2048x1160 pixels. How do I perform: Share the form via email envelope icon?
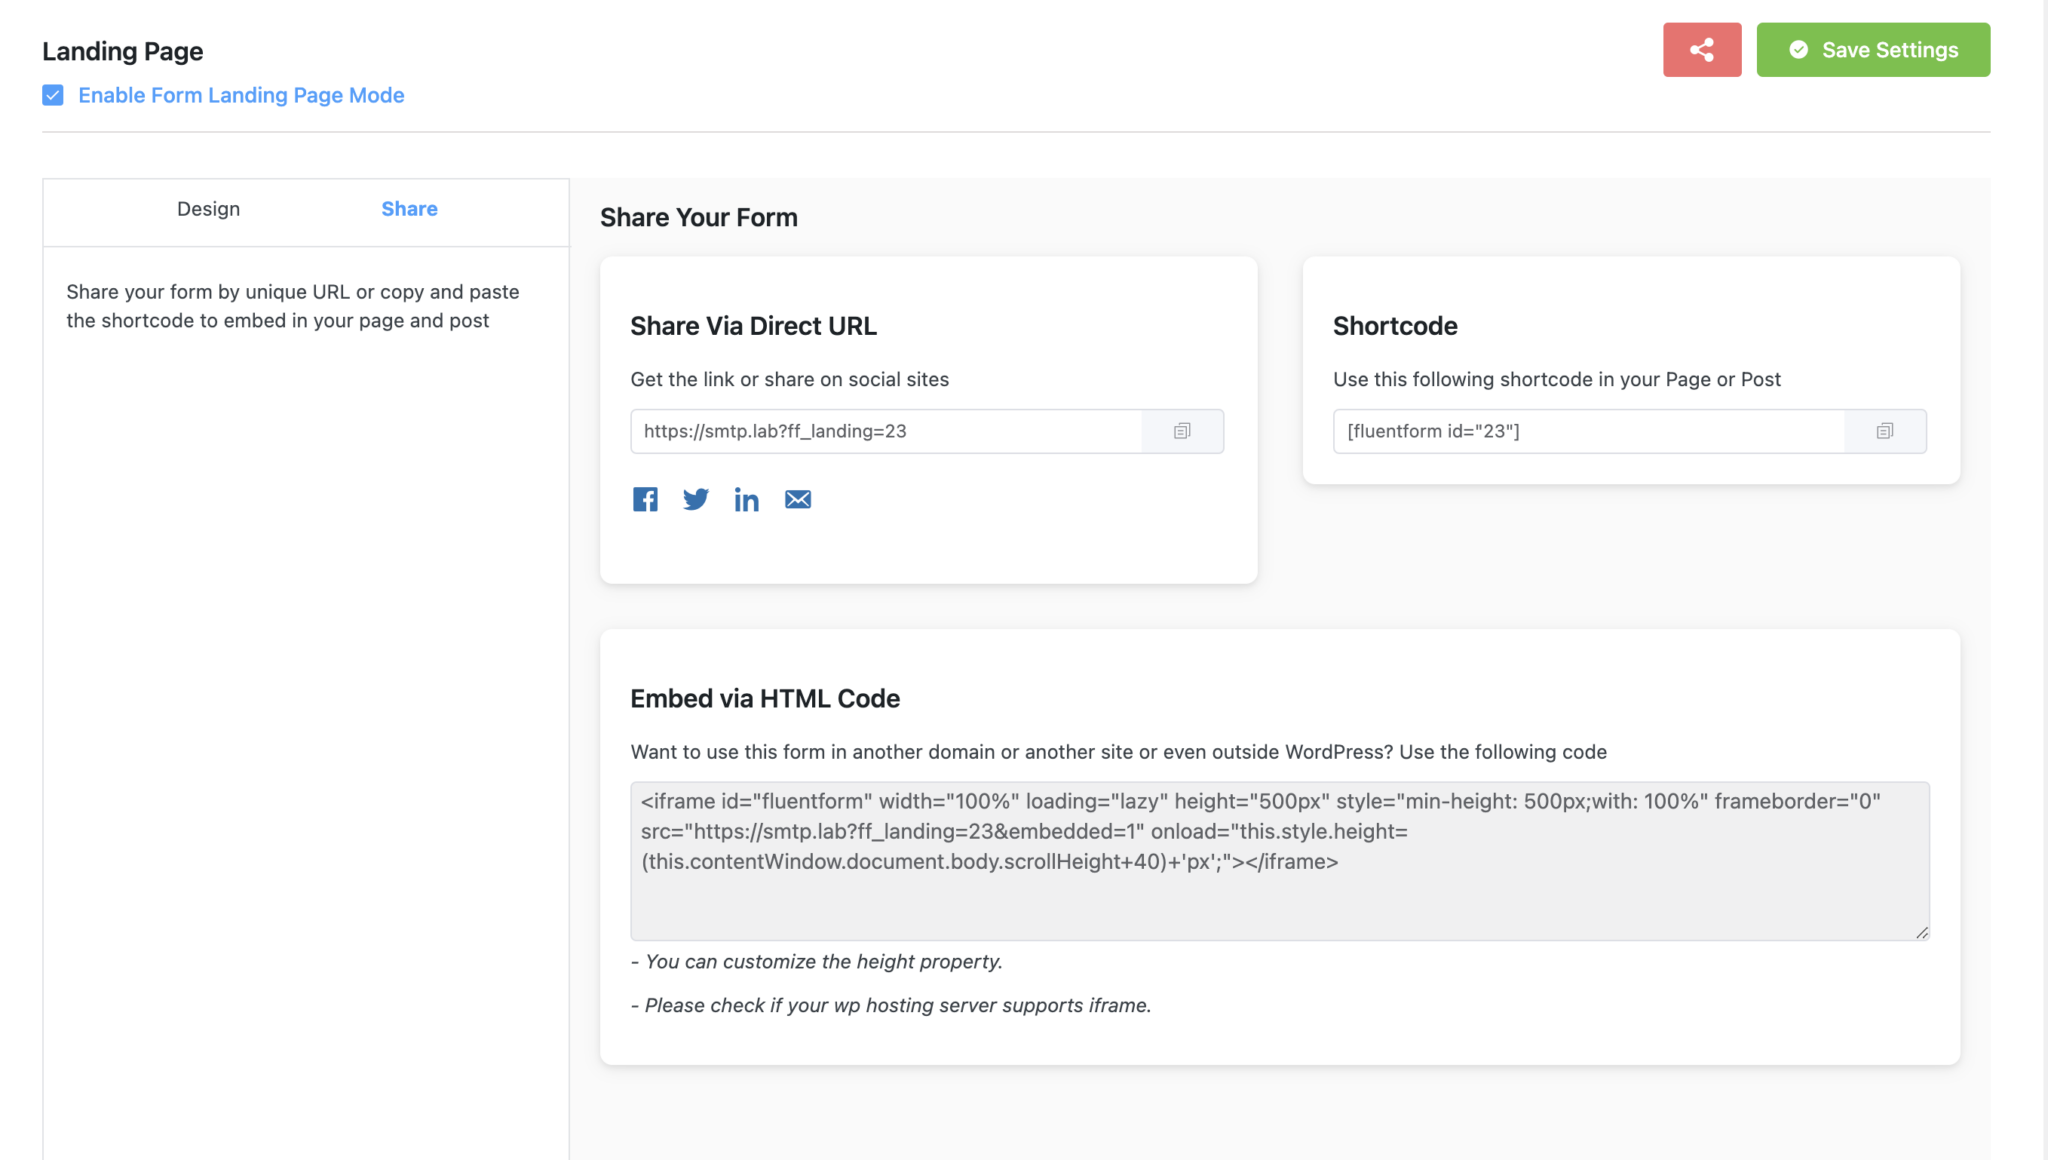pos(798,499)
